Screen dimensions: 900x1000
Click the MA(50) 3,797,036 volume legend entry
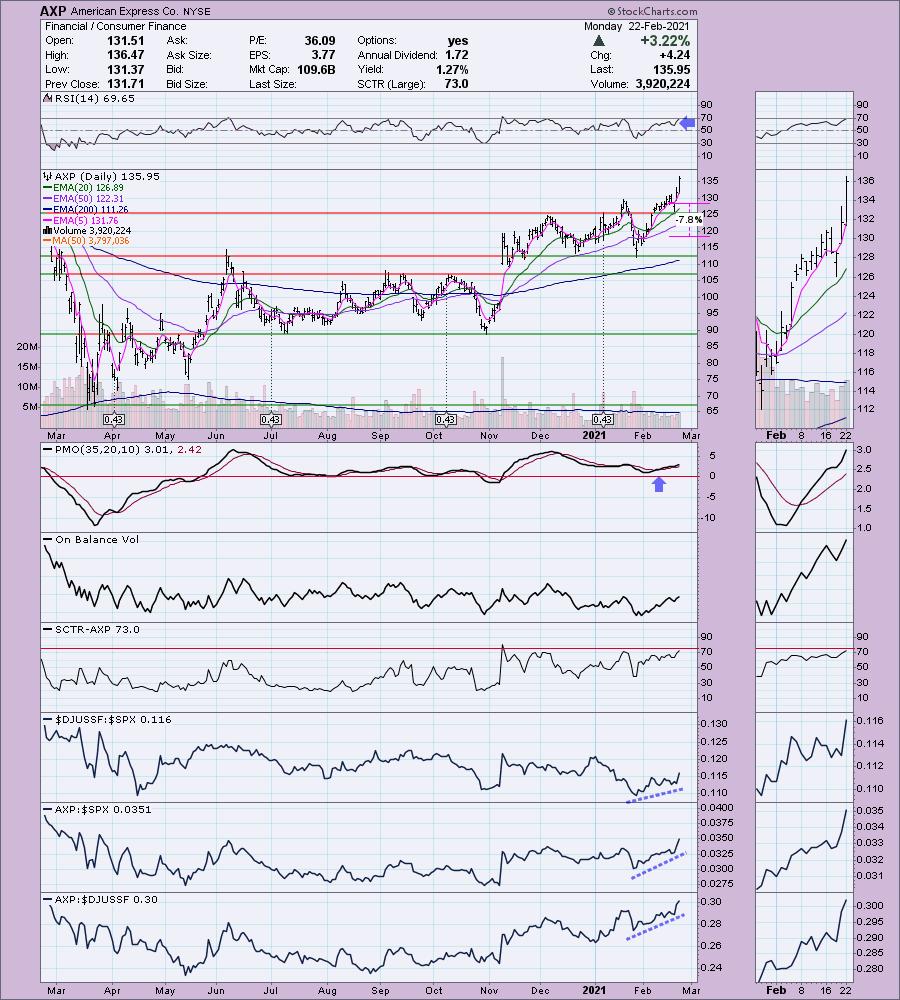[x=91, y=241]
